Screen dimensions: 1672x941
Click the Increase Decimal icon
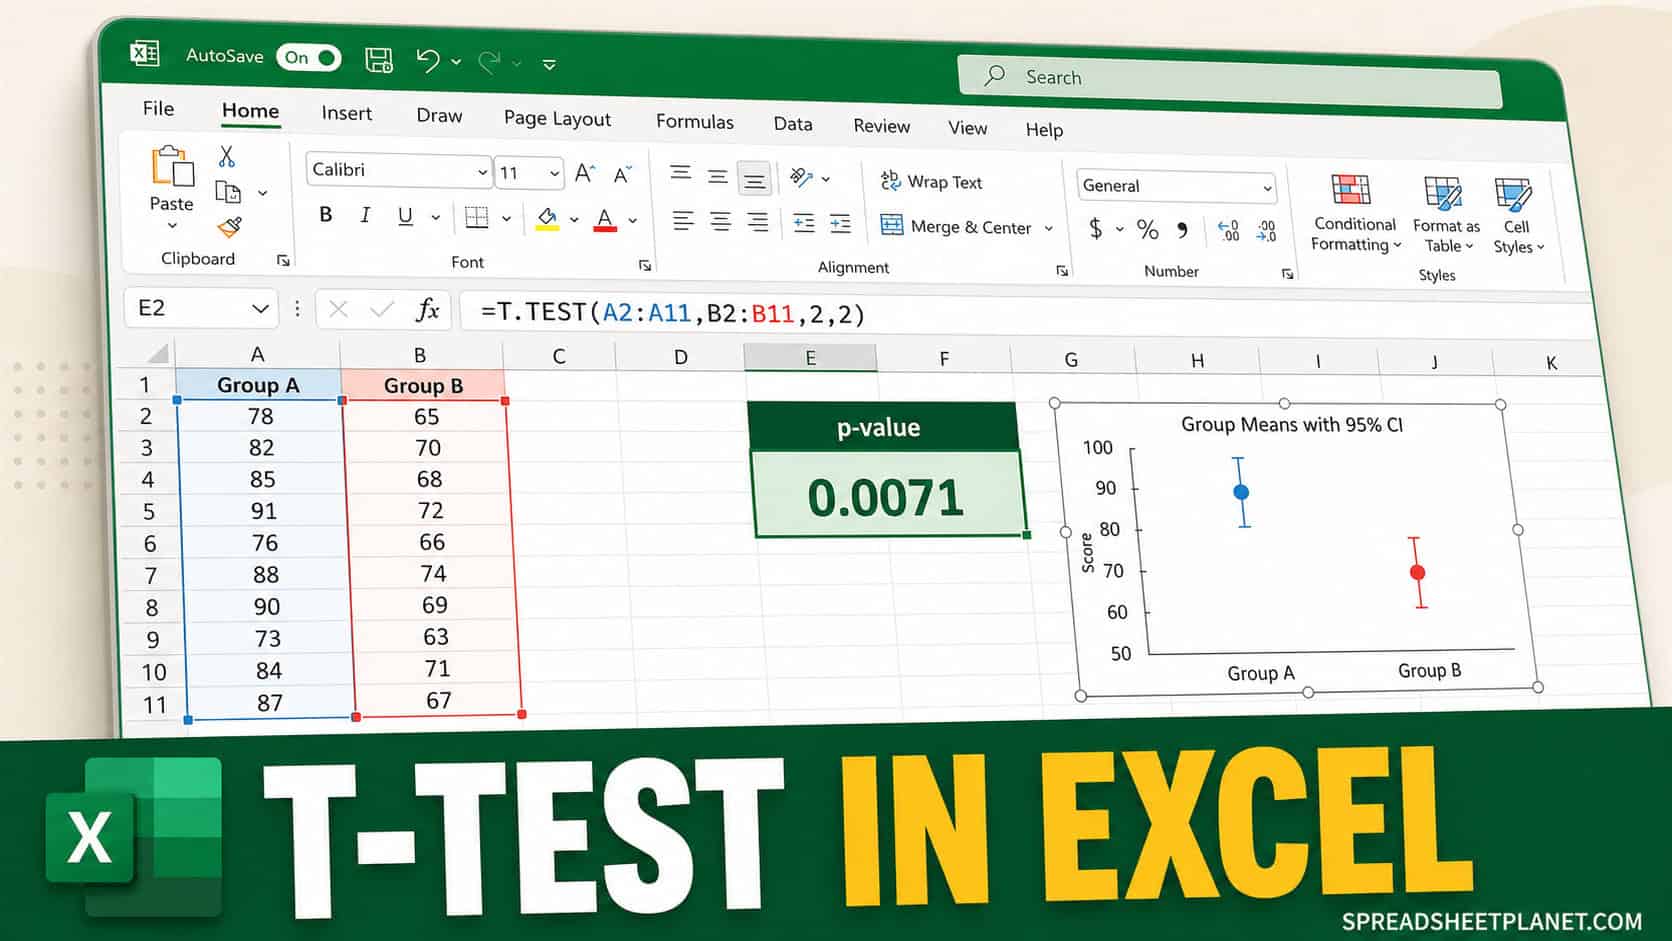[x=1229, y=231]
